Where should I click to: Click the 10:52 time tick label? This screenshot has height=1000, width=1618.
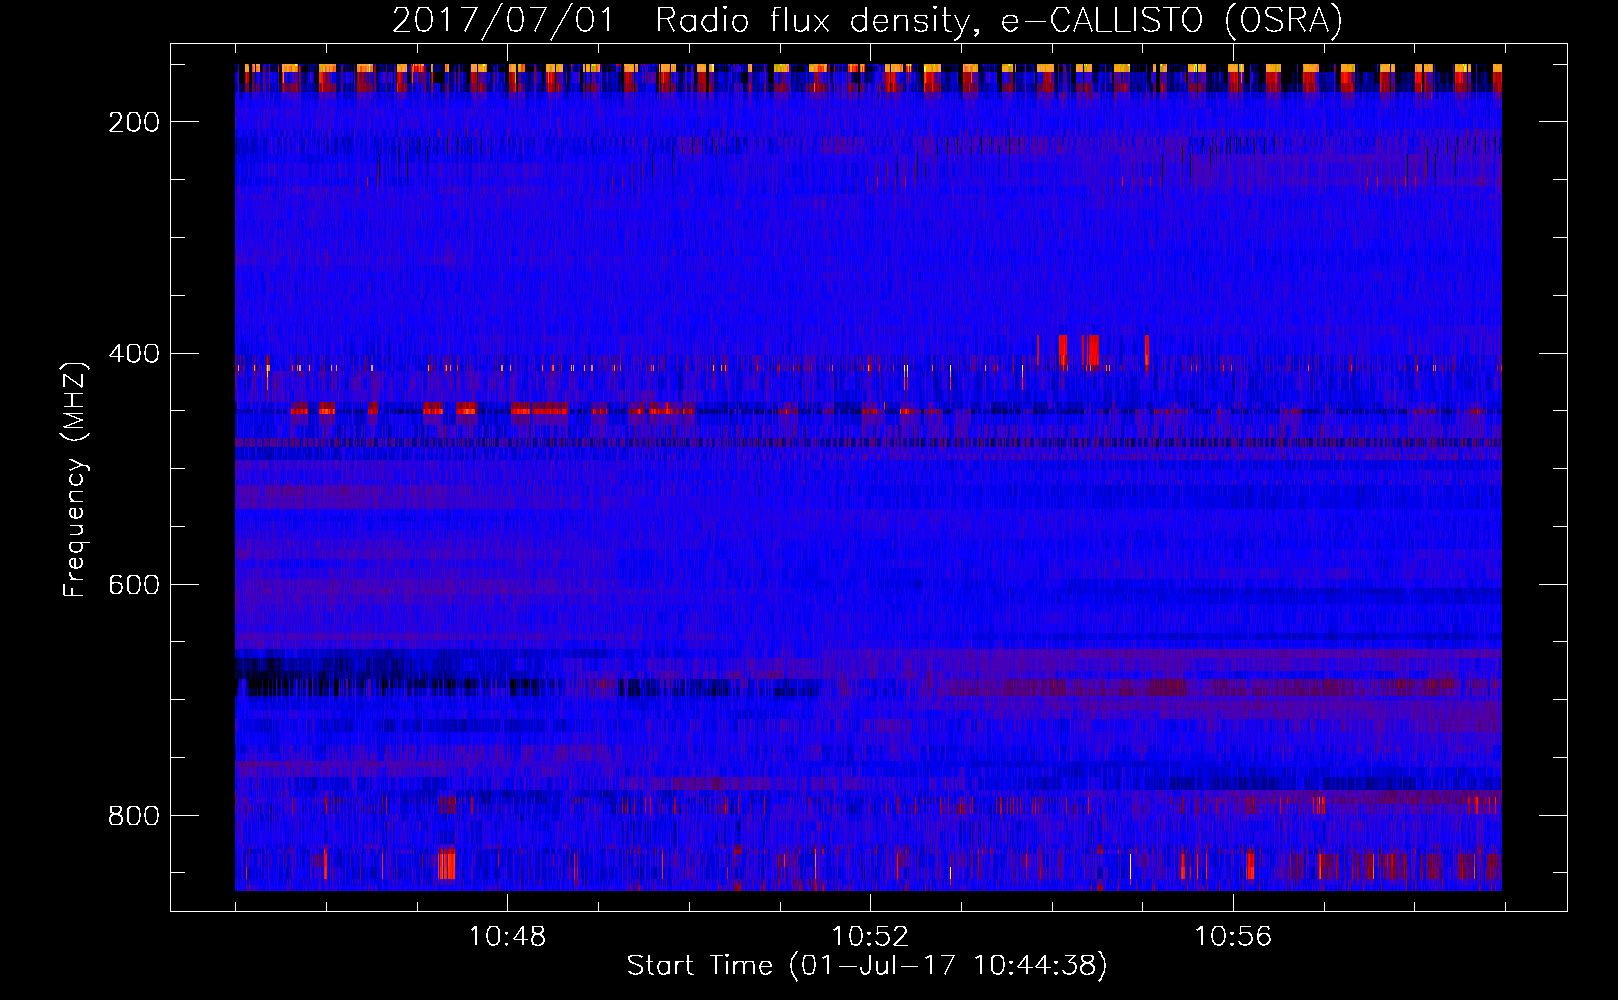coord(870,937)
